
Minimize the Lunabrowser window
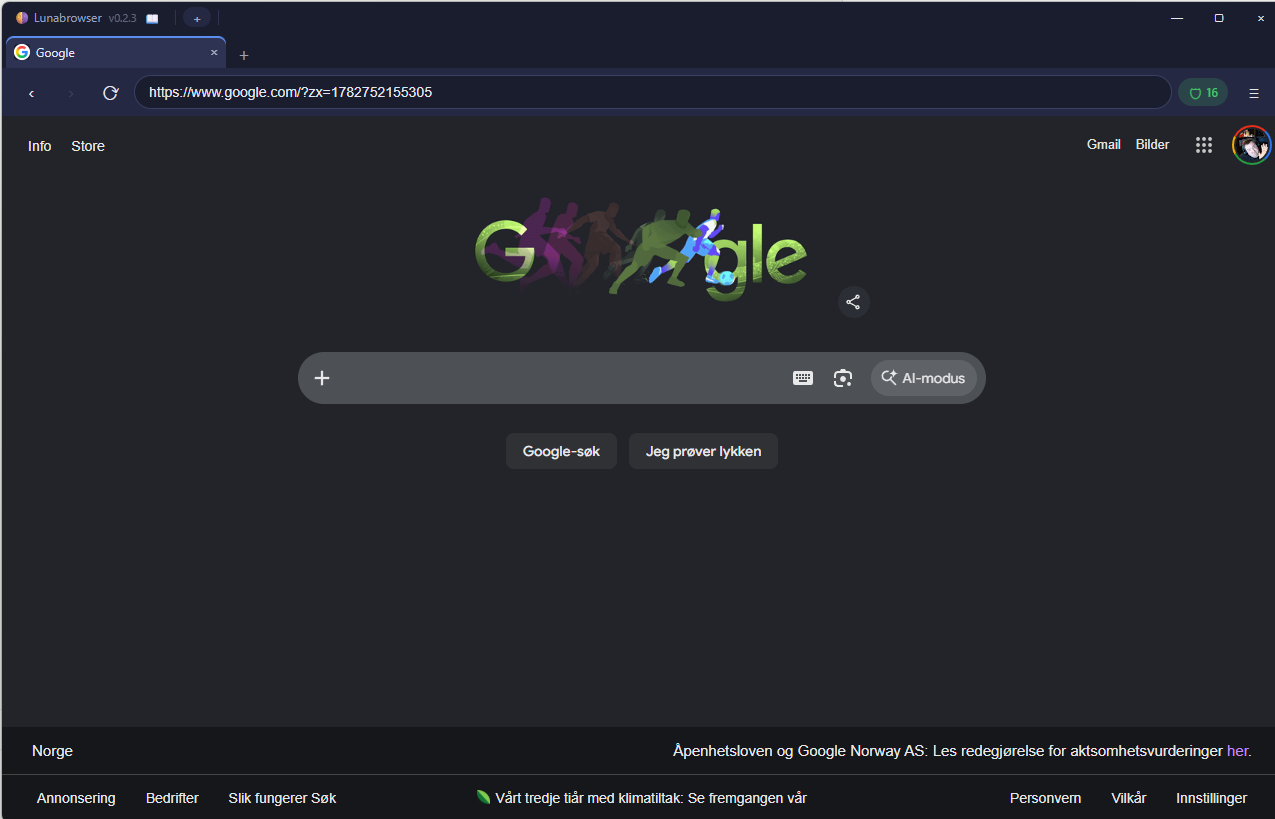tap(1177, 18)
